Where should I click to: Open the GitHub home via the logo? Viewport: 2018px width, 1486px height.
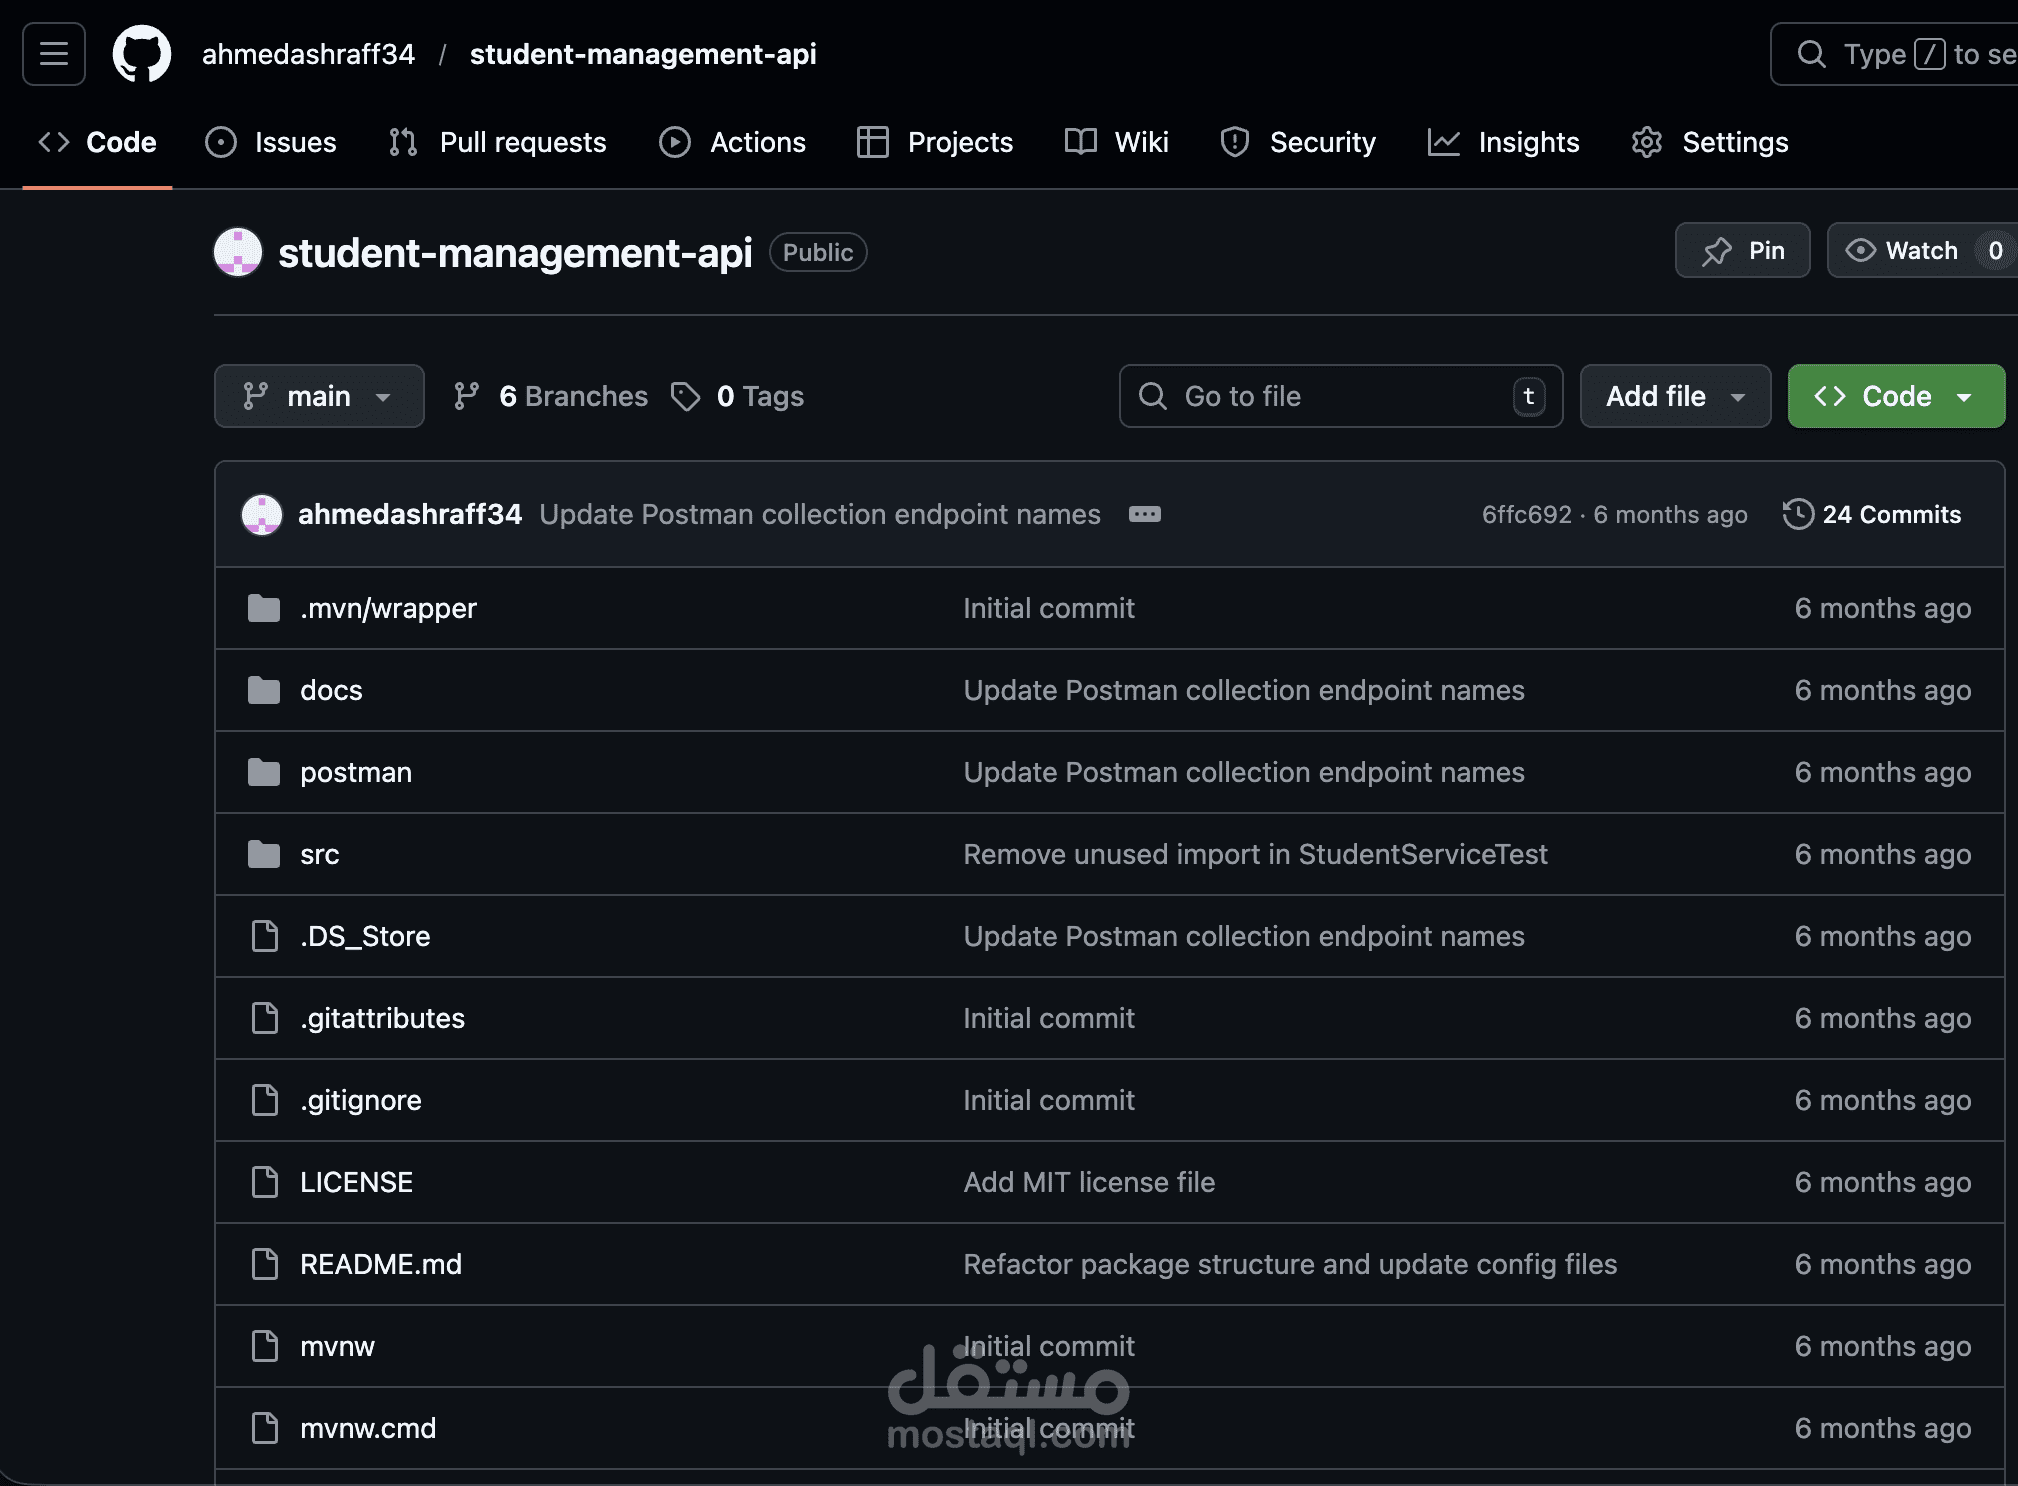point(140,54)
